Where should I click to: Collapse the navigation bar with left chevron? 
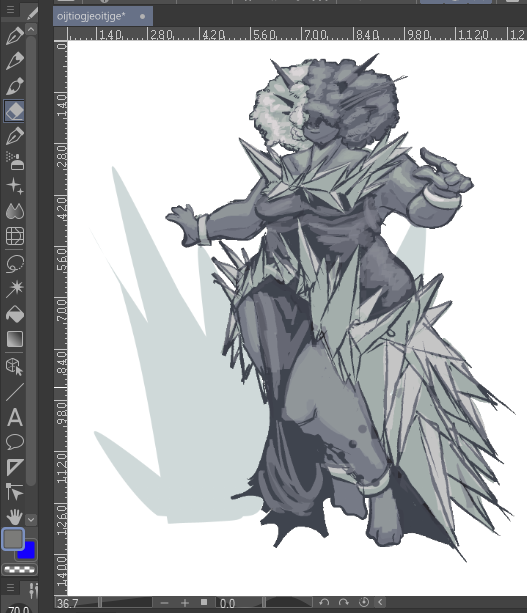pos(380,602)
